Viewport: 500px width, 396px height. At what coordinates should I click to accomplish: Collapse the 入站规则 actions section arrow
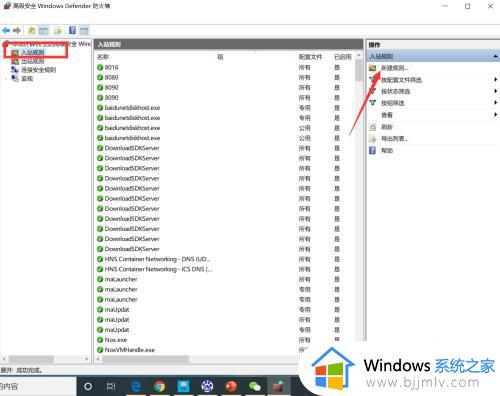[496, 56]
